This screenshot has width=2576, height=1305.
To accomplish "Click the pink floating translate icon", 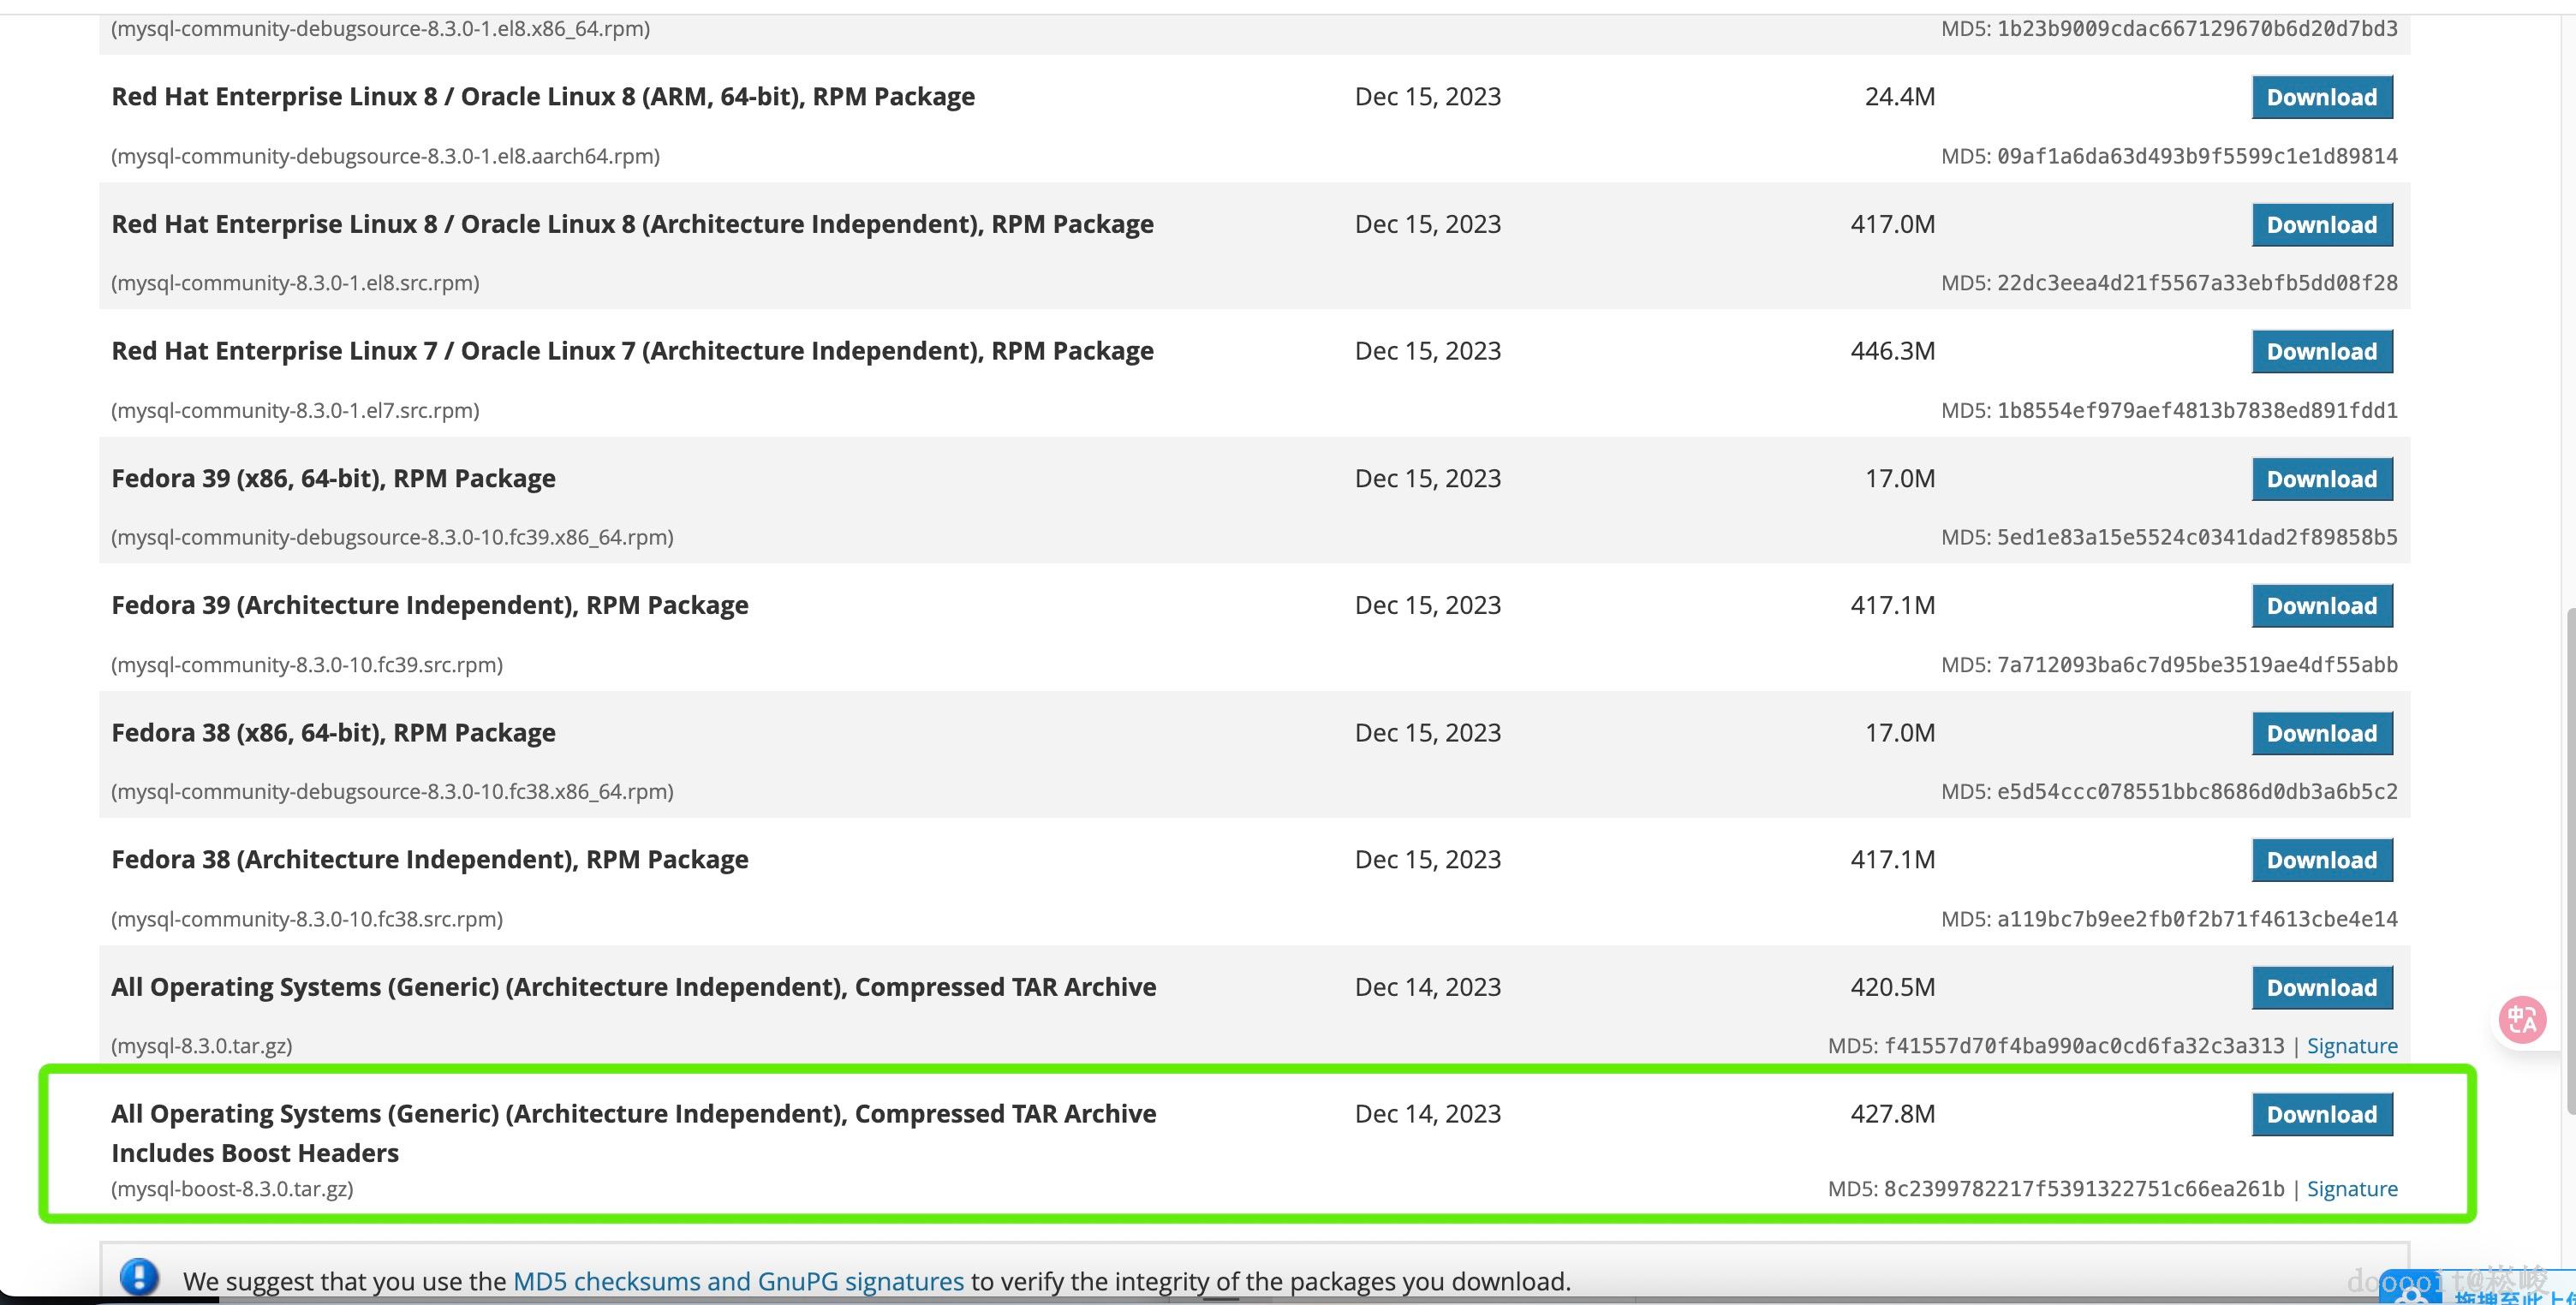I will [x=2522, y=1019].
